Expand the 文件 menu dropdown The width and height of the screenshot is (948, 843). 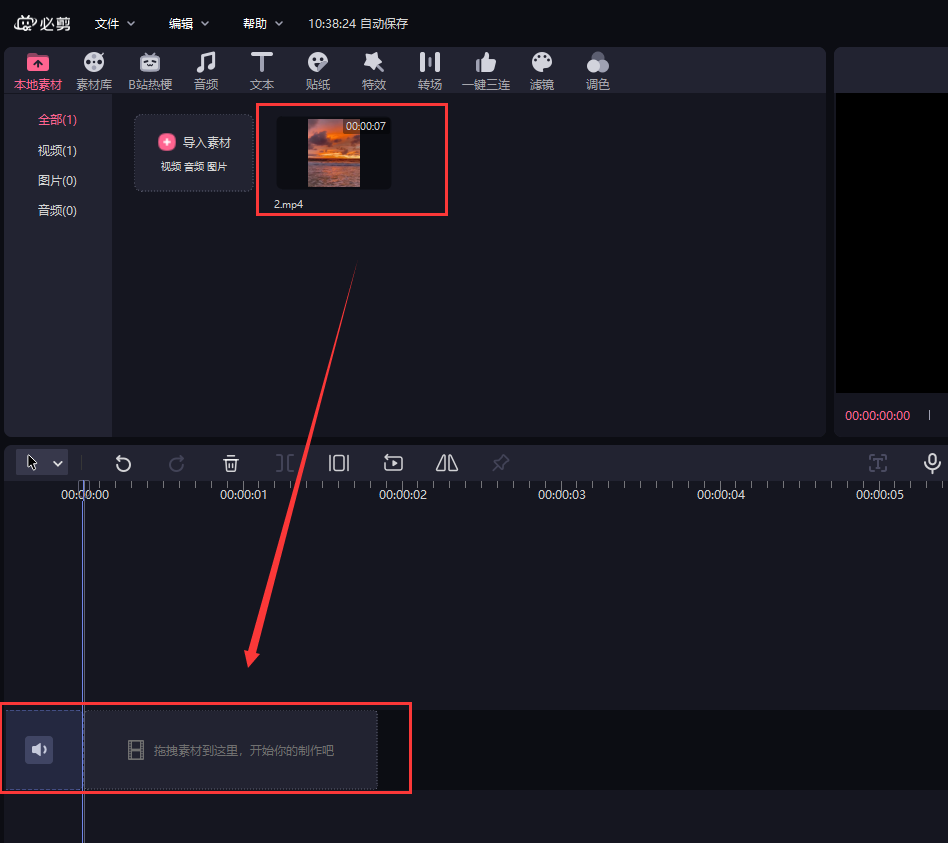coord(114,23)
